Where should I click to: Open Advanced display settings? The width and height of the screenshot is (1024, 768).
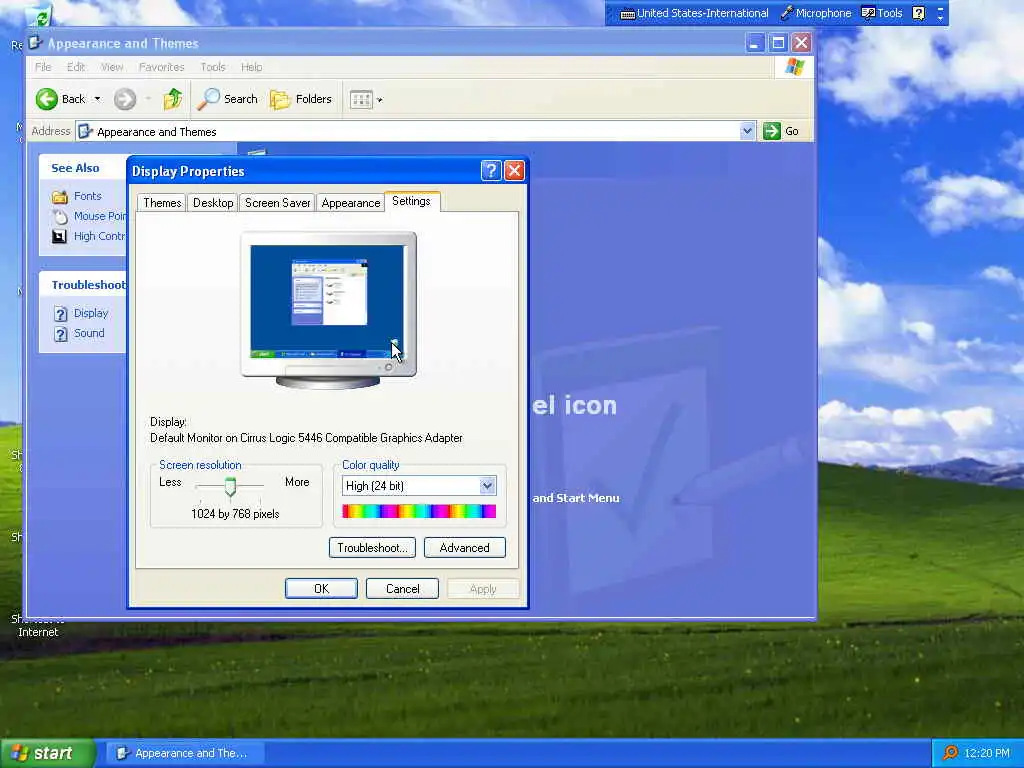tap(464, 548)
